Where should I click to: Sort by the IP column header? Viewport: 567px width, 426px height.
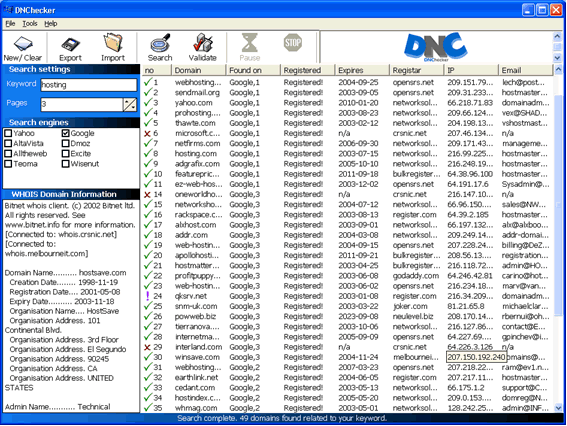tap(471, 70)
